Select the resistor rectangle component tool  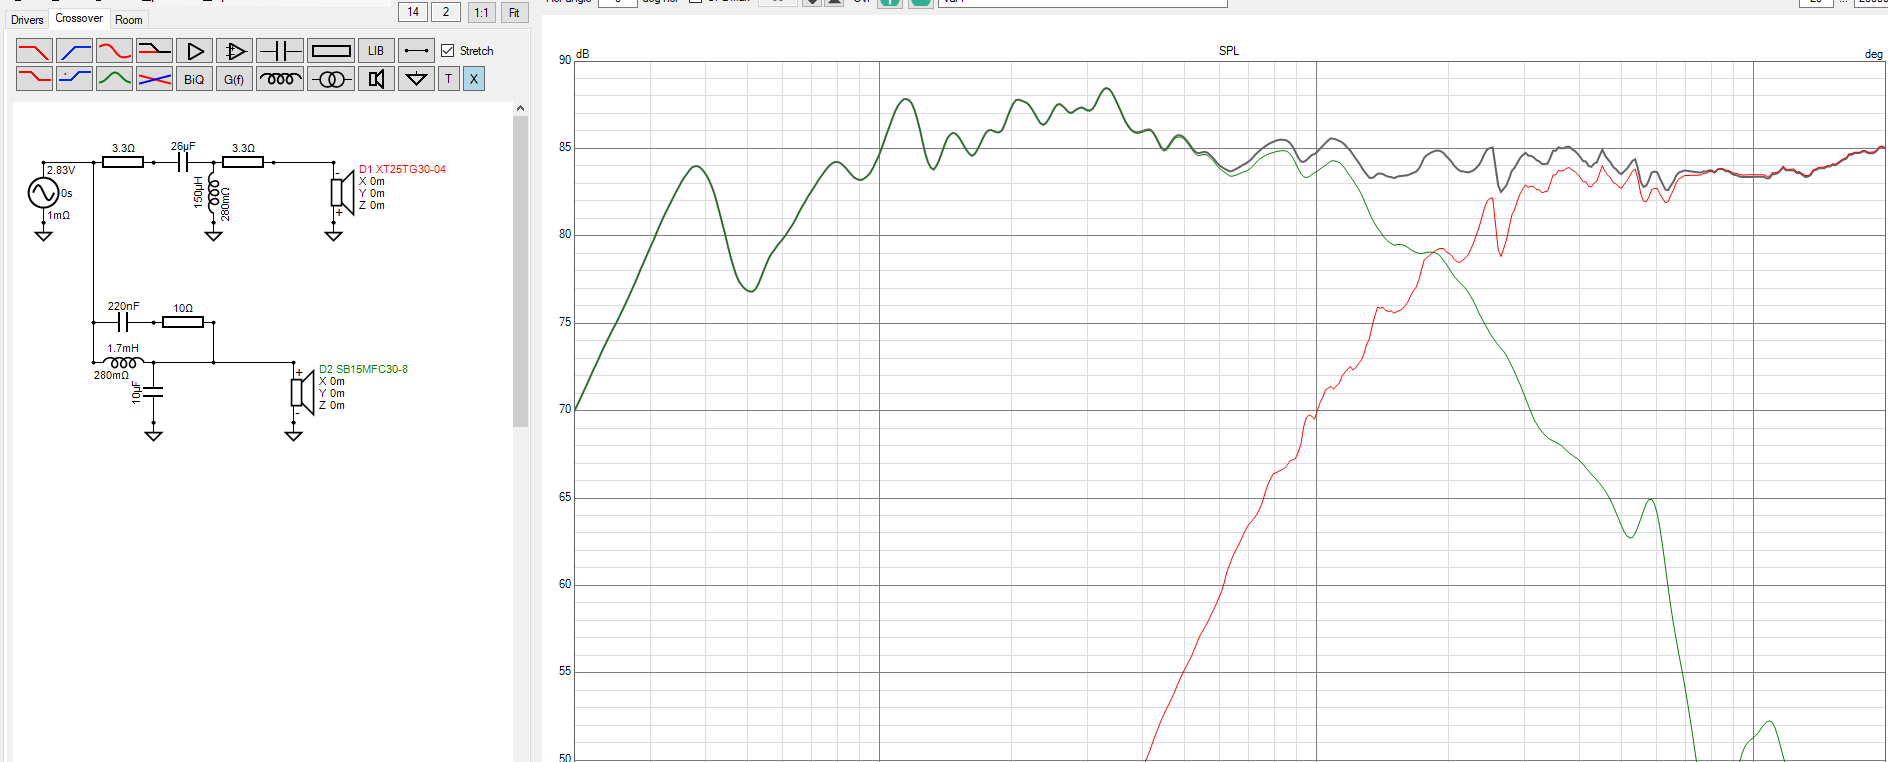(330, 50)
